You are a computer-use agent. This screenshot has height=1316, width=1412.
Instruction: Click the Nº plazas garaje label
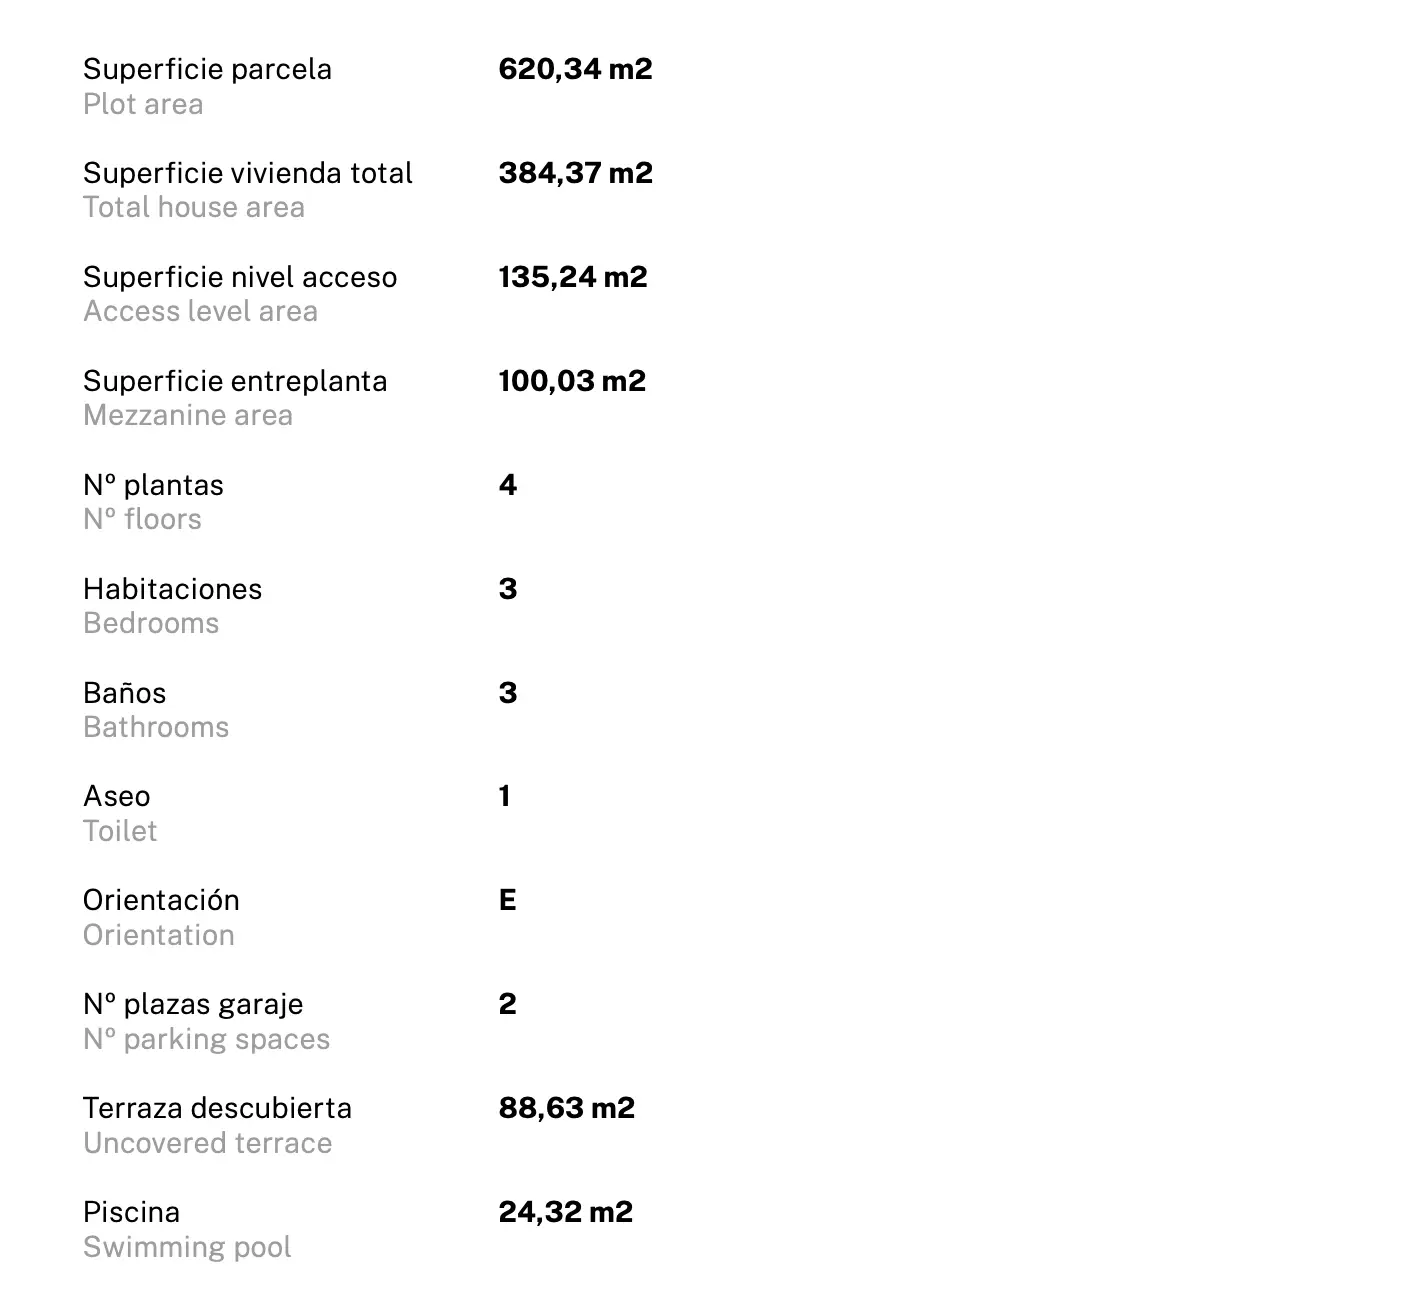193,1005
